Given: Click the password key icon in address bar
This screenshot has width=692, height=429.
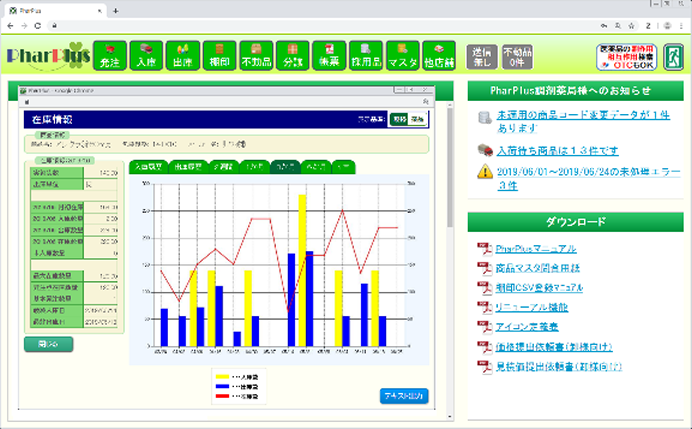Looking at the screenshot, I should pos(603,26).
